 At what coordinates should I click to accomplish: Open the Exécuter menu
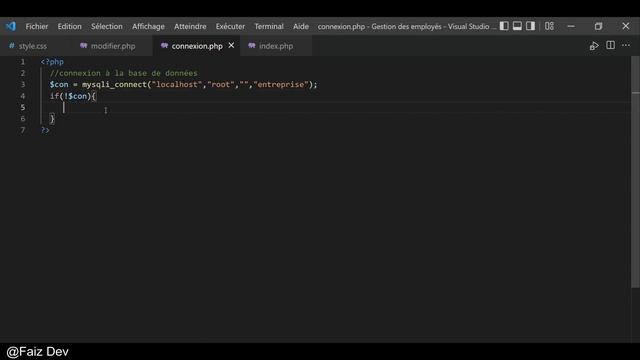pyautogui.click(x=230, y=26)
